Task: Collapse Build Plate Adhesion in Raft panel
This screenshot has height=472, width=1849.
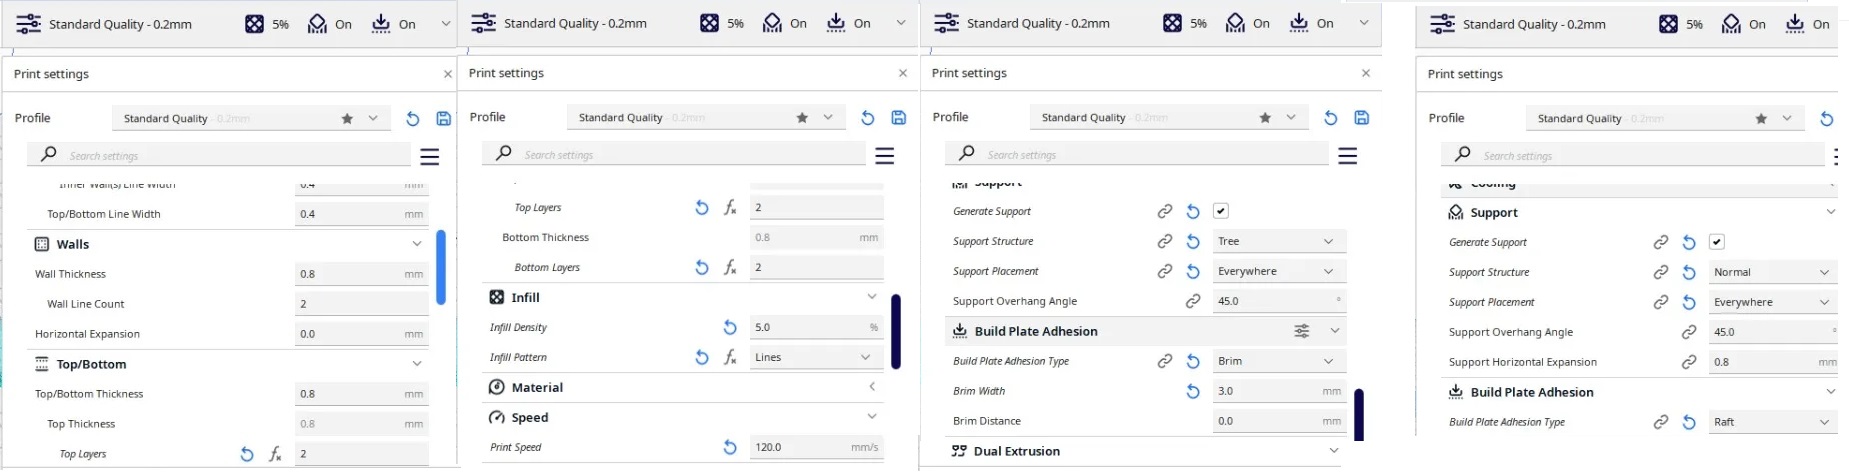Action: click(1831, 392)
